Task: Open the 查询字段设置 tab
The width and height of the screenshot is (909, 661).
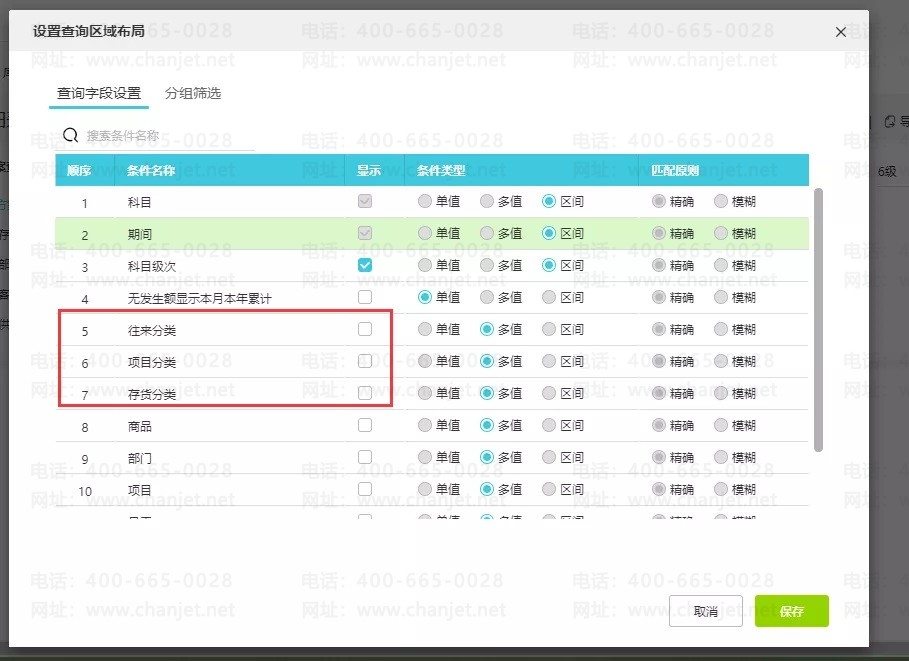Action: [x=99, y=93]
